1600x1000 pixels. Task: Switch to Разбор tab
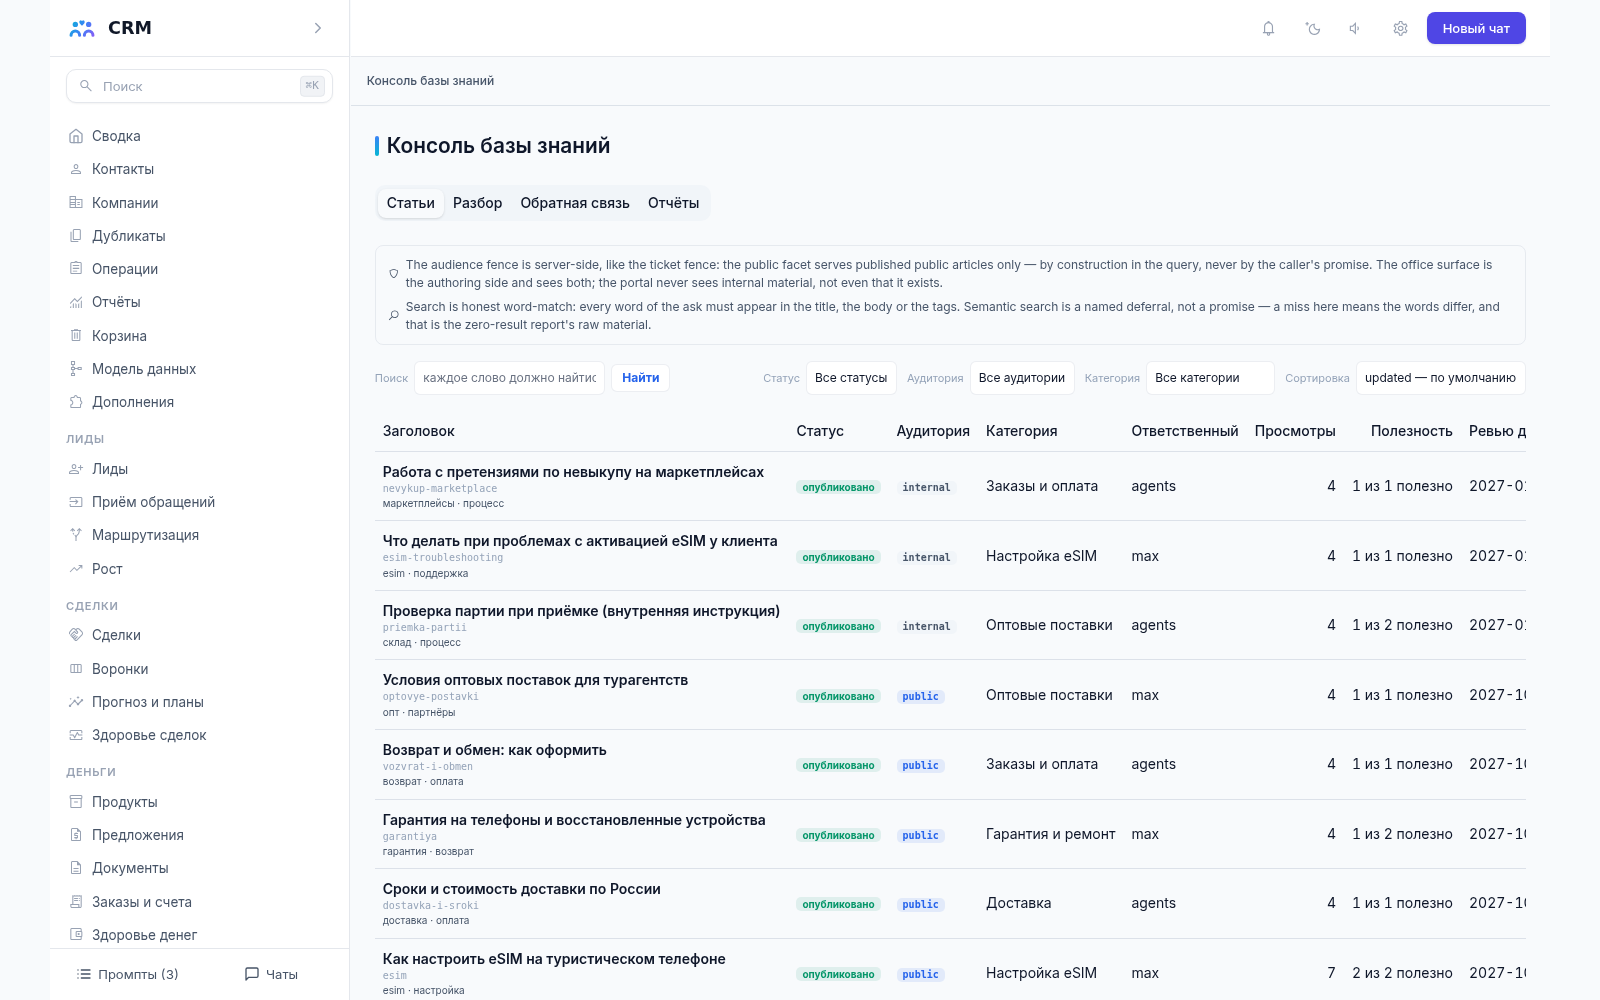[478, 203]
